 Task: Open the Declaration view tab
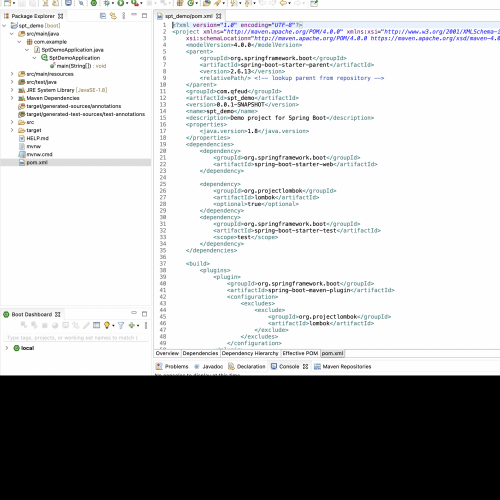pyautogui.click(x=247, y=366)
